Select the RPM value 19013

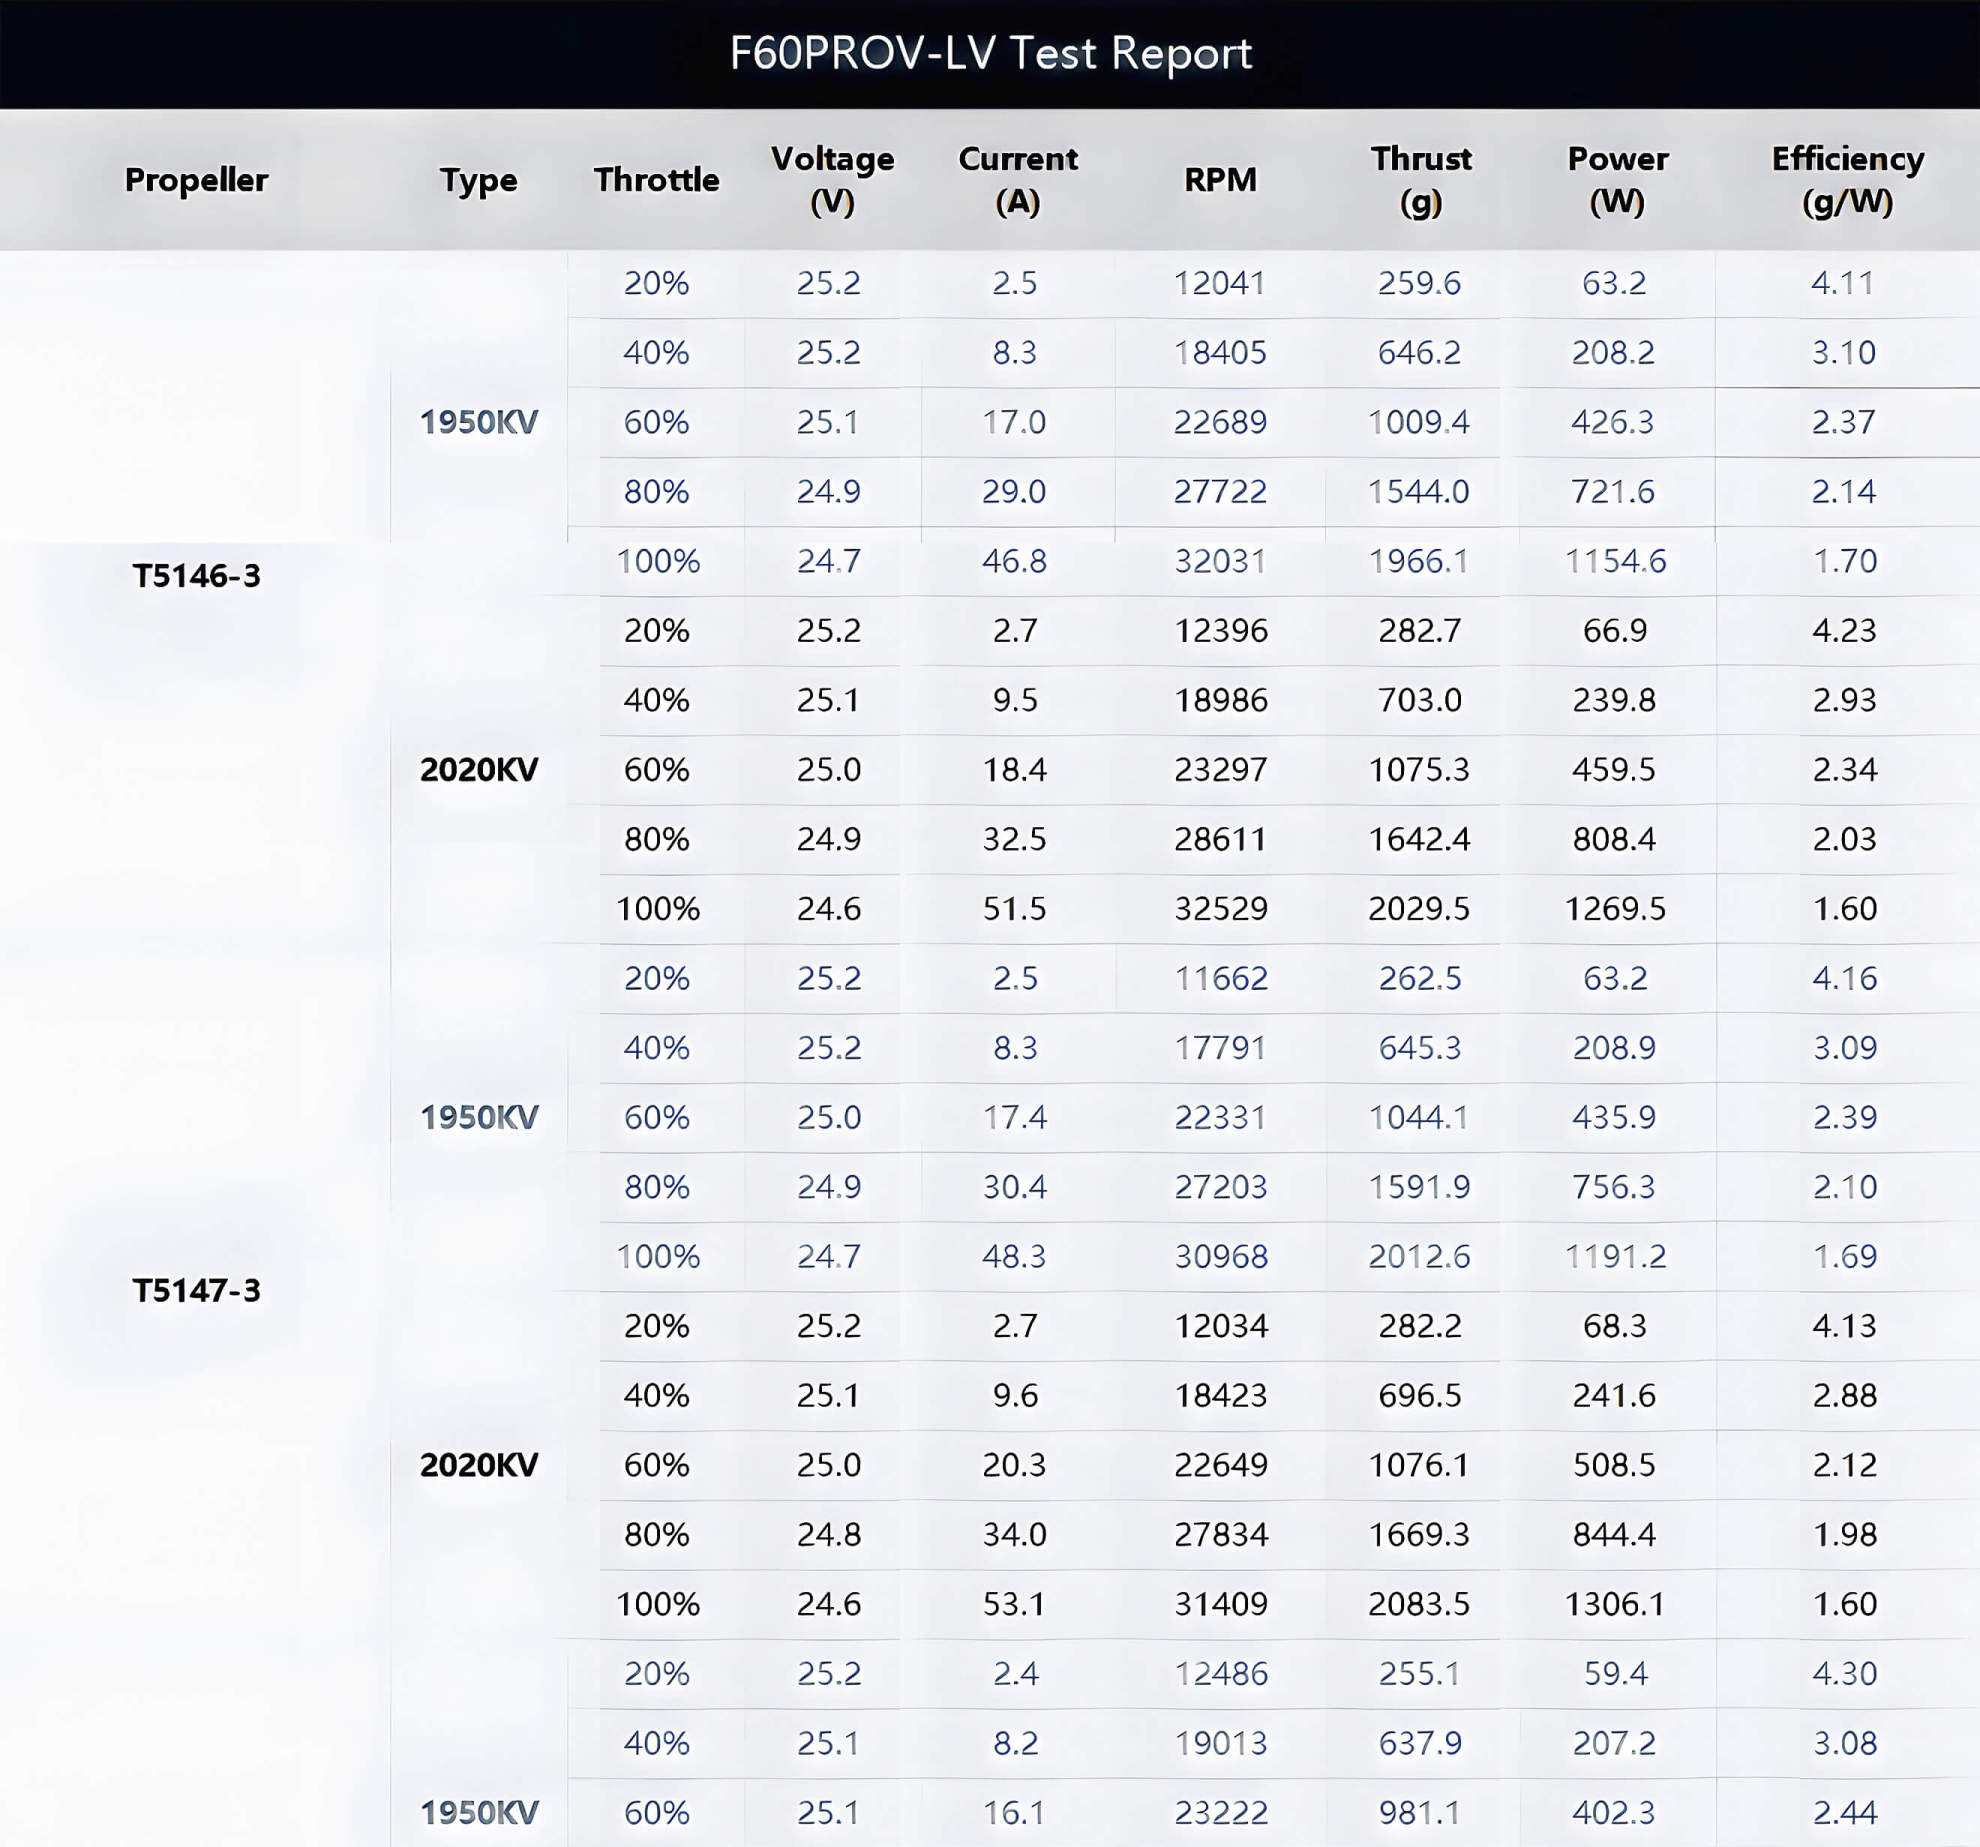click(x=1220, y=1743)
